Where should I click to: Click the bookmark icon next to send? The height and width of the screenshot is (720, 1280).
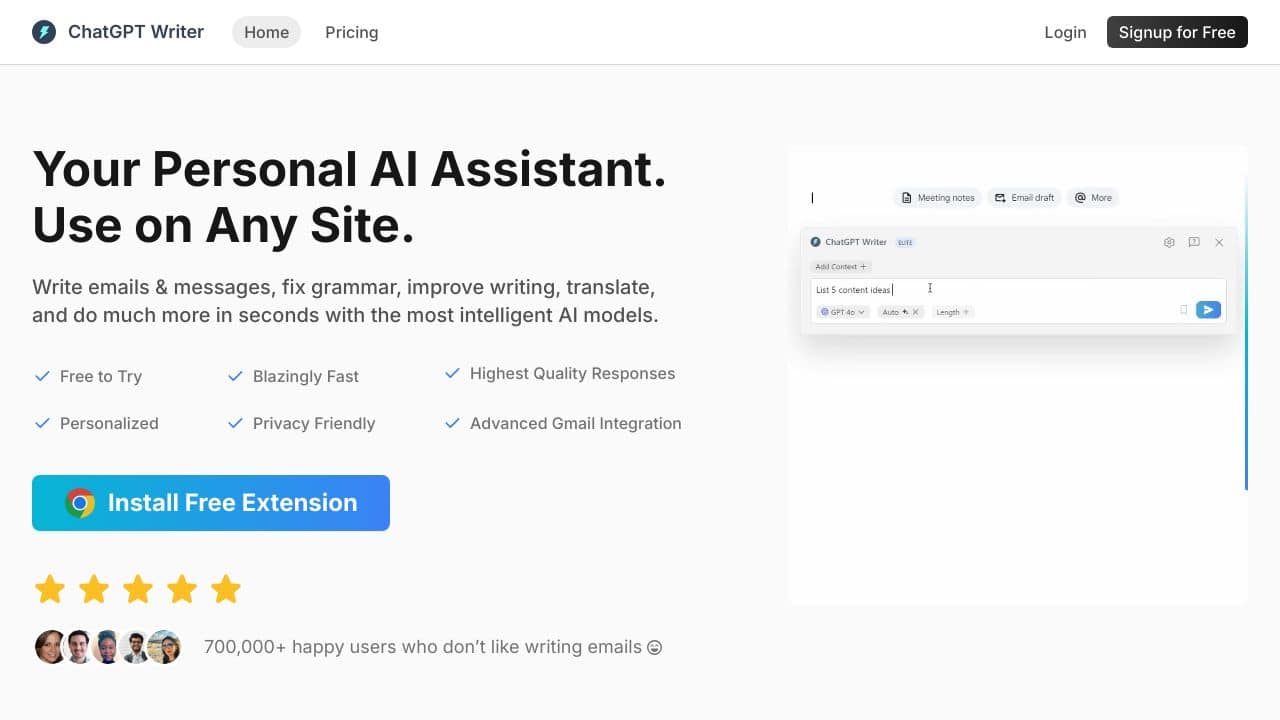pos(1184,310)
